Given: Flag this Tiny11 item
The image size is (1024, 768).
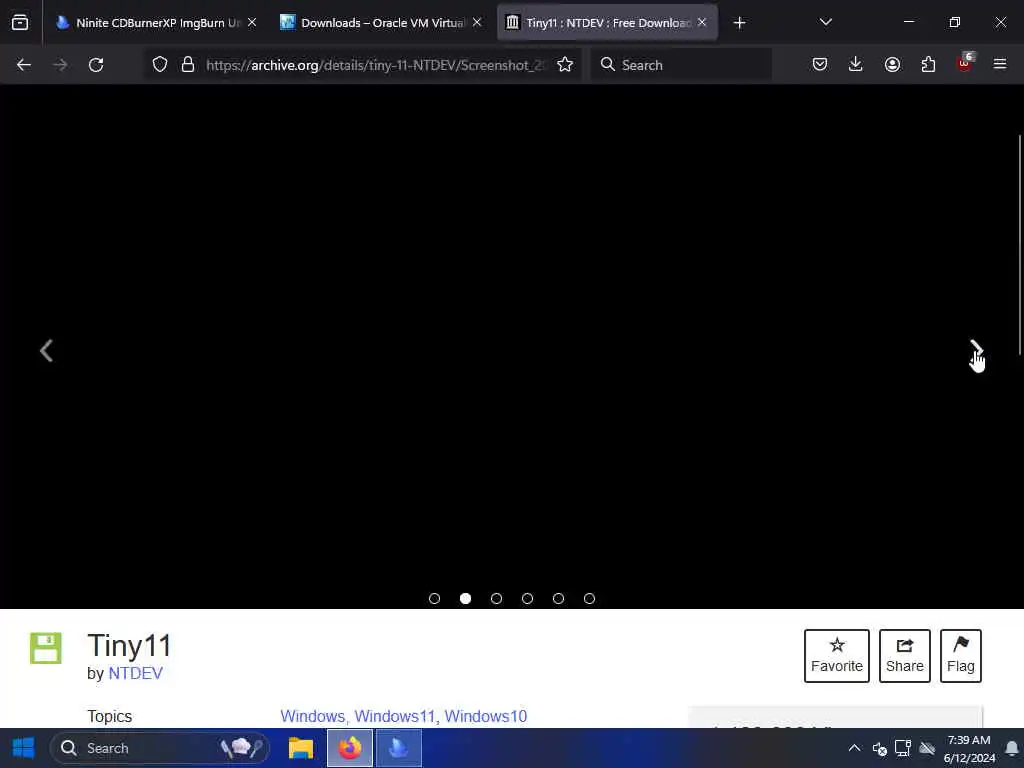Looking at the screenshot, I should click(961, 656).
